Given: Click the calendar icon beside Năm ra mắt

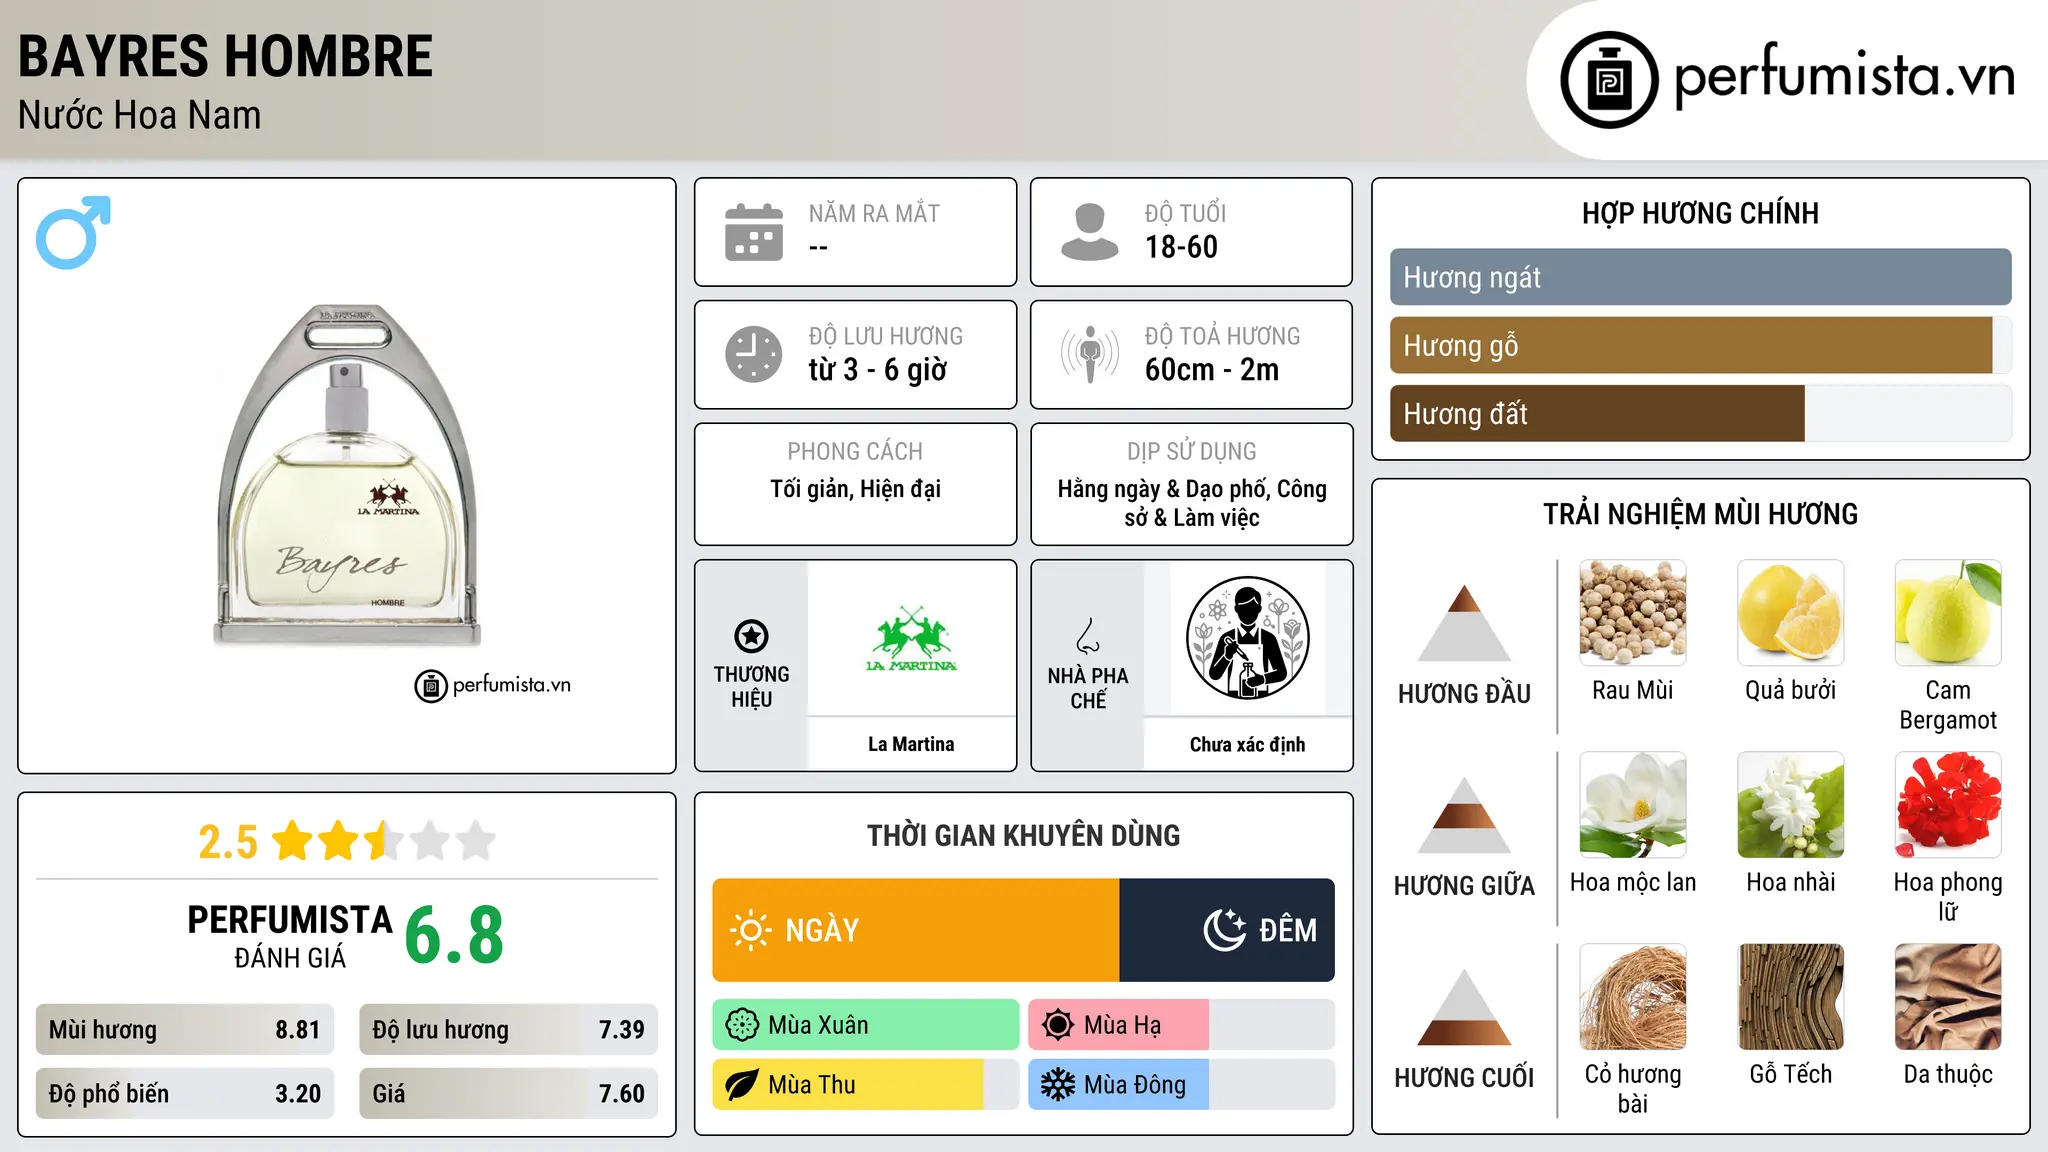Looking at the screenshot, I should point(754,232).
